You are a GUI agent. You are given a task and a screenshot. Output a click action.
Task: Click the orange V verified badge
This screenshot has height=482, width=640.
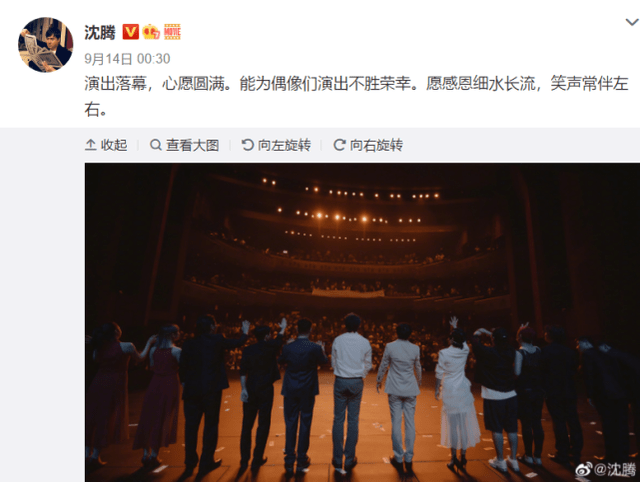click(131, 31)
